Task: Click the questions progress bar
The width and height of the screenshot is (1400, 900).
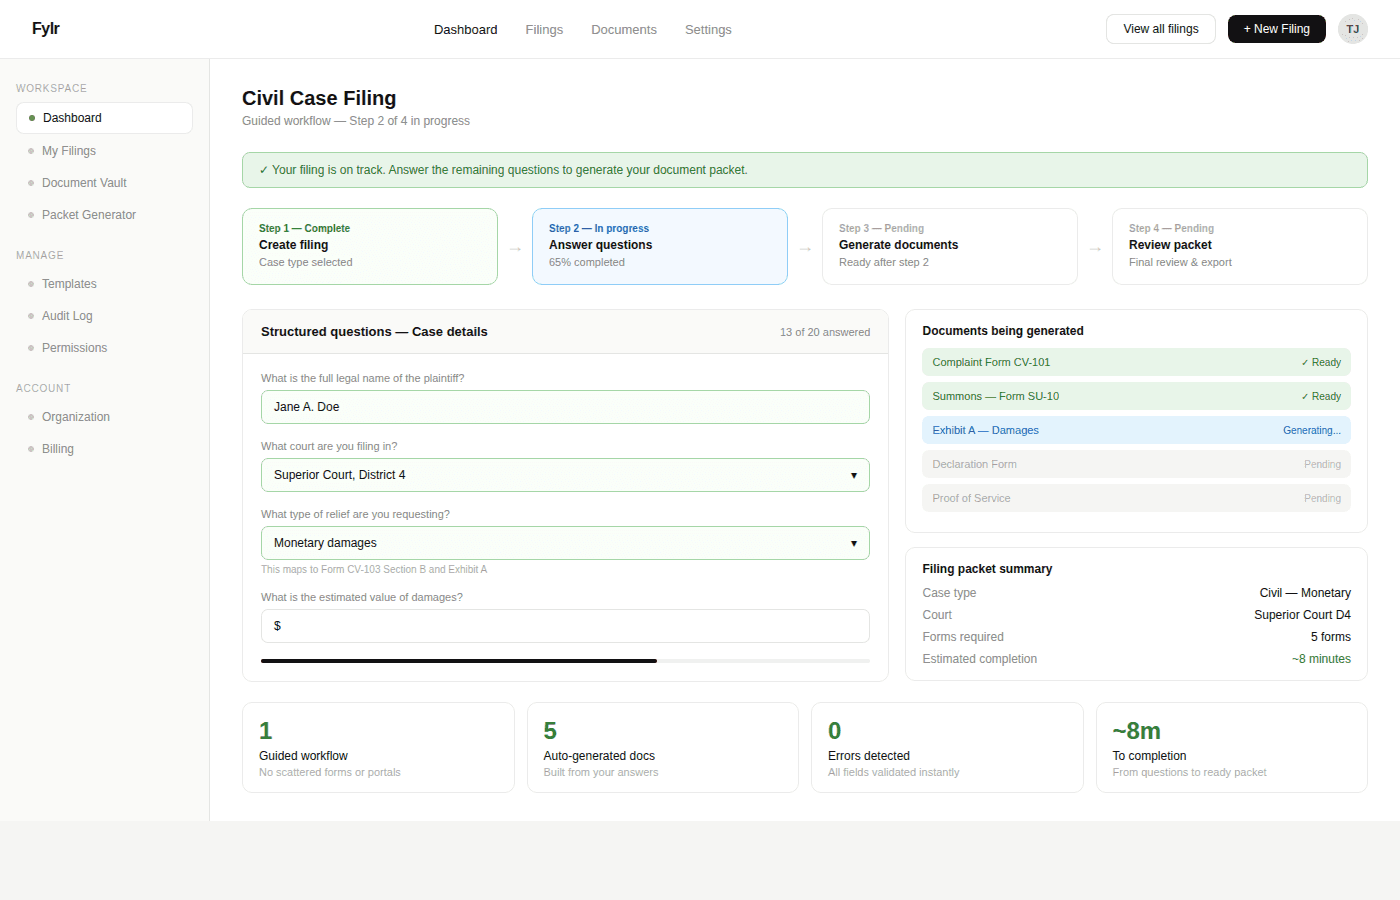Action: (x=565, y=661)
